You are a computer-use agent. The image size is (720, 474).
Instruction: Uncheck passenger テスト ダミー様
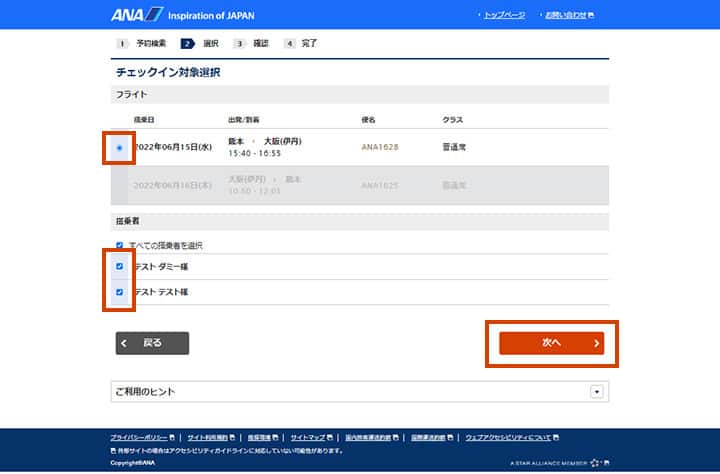pos(120,267)
